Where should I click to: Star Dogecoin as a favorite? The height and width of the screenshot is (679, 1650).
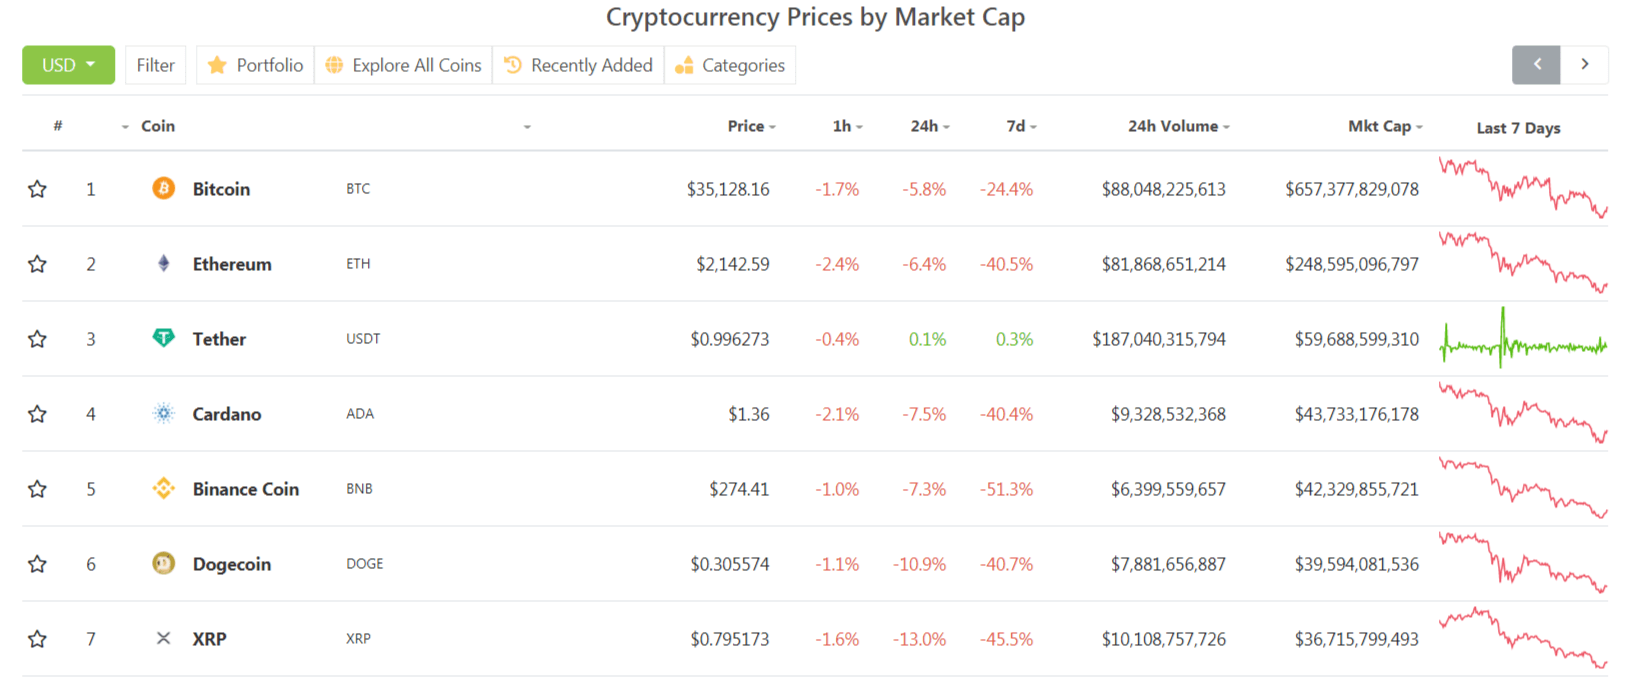click(x=37, y=564)
